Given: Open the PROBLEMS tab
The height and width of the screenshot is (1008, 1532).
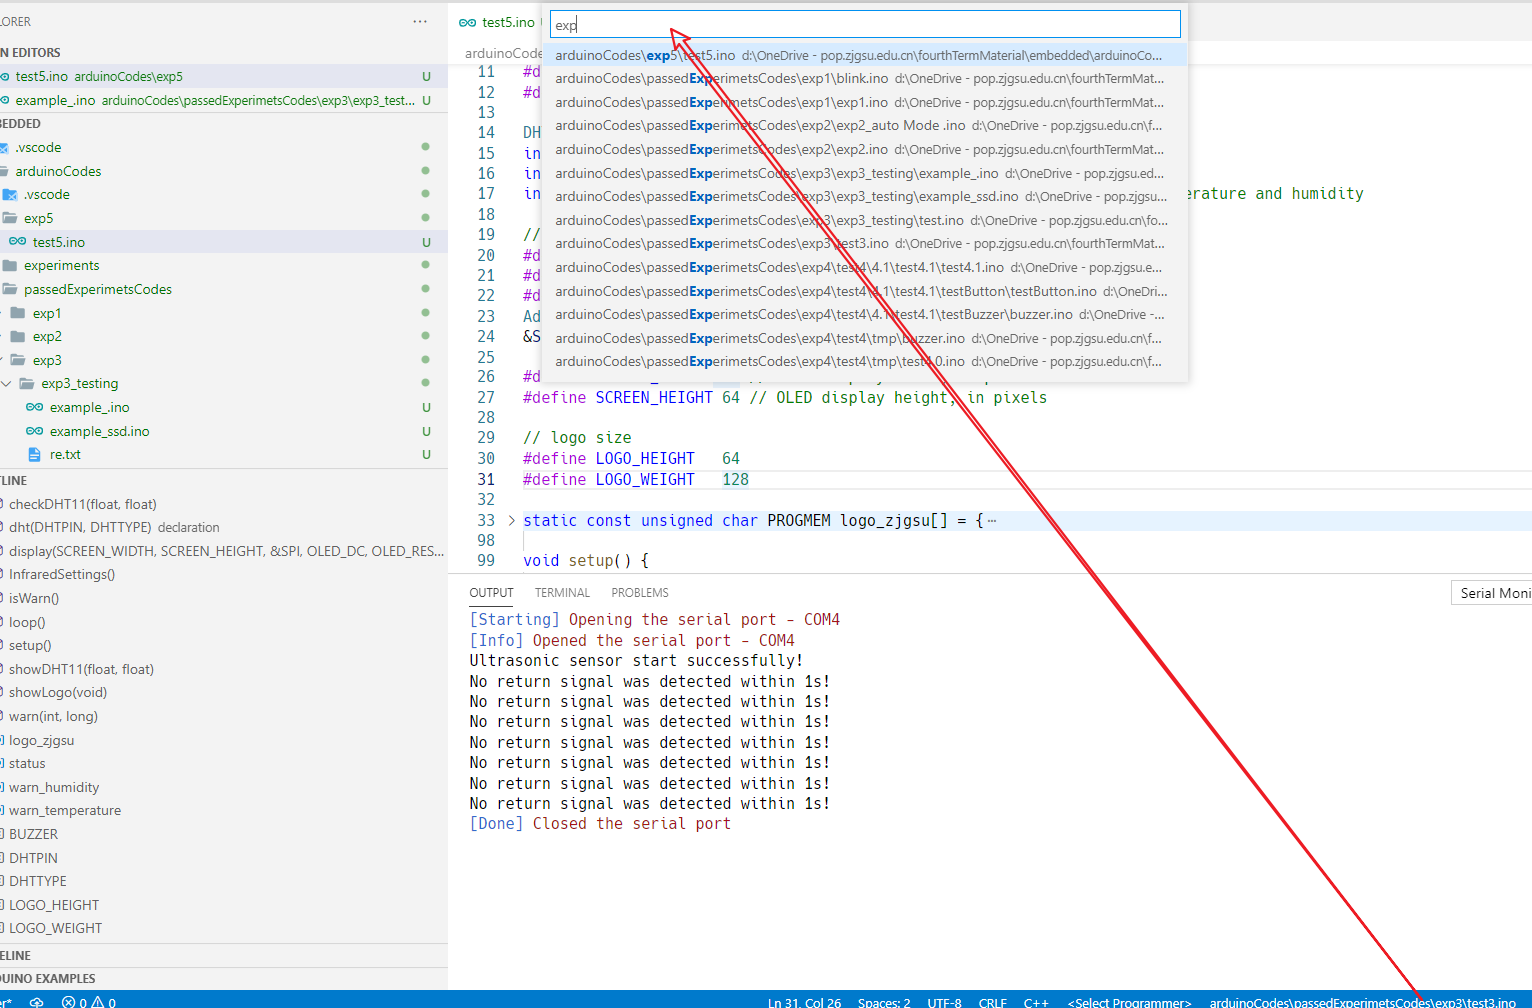Looking at the screenshot, I should (x=639, y=592).
